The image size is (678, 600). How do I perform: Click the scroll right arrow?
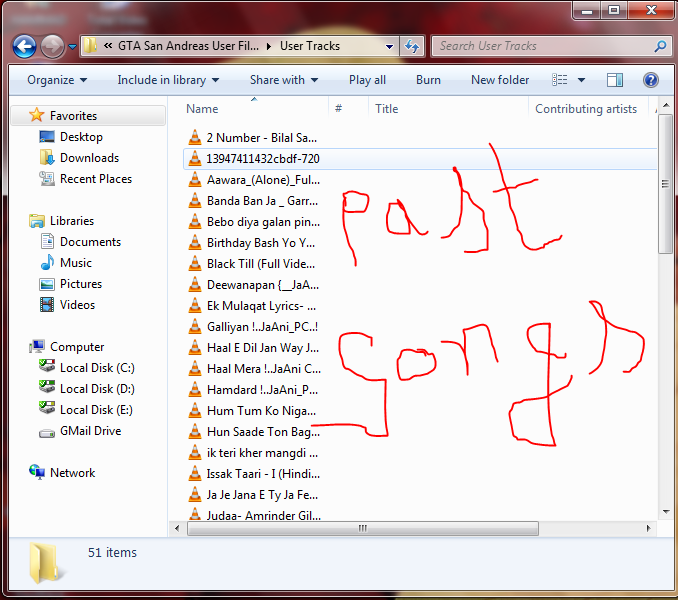click(648, 528)
